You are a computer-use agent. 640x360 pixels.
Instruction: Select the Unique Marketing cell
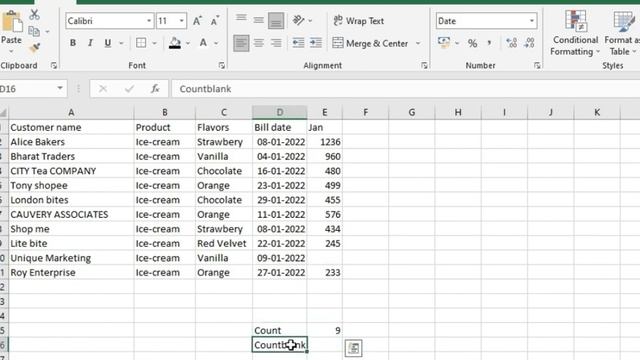[x=71, y=258]
